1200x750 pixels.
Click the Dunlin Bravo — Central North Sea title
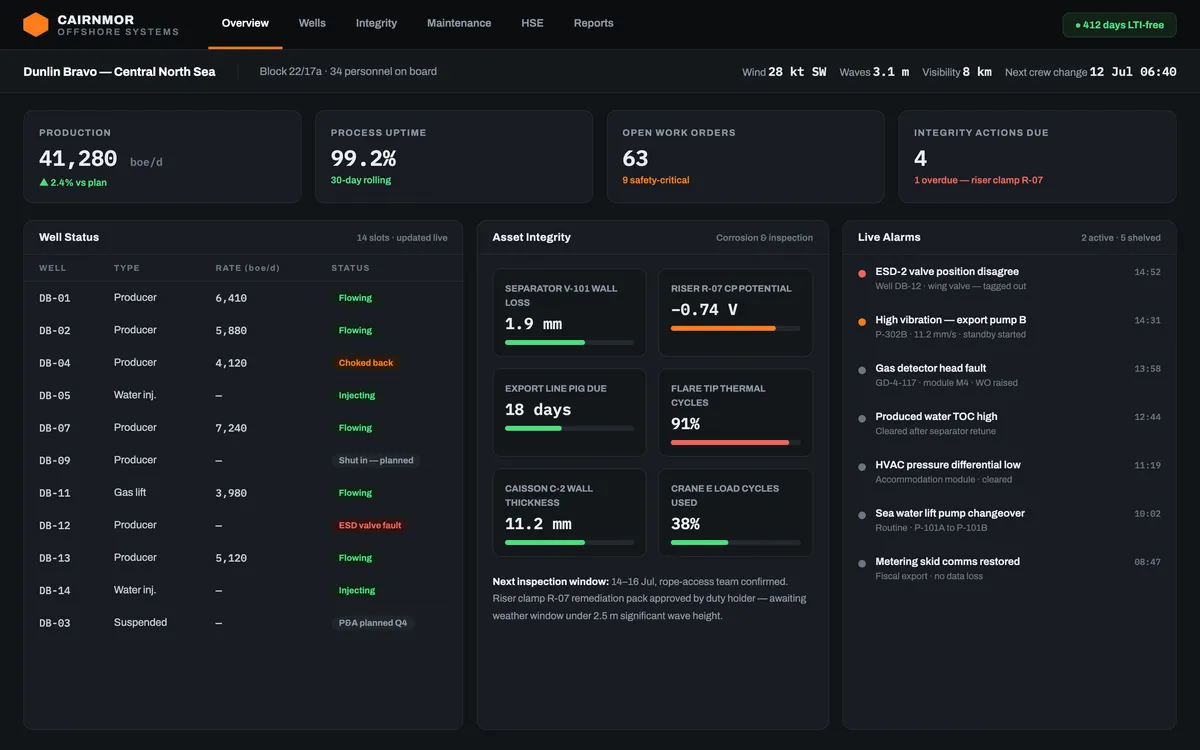click(119, 71)
